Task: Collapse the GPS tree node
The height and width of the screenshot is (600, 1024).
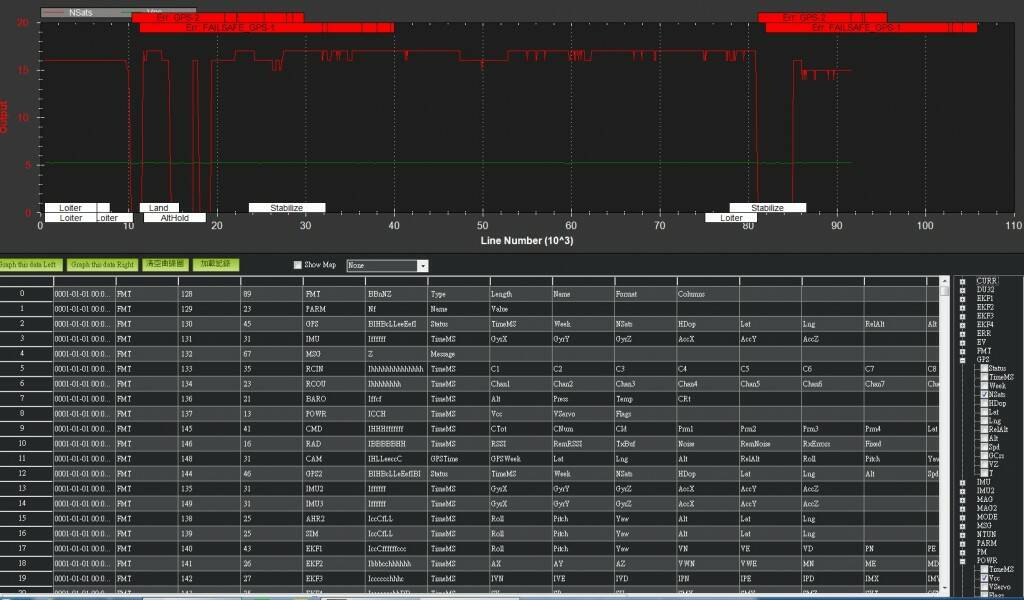Action: (x=963, y=360)
